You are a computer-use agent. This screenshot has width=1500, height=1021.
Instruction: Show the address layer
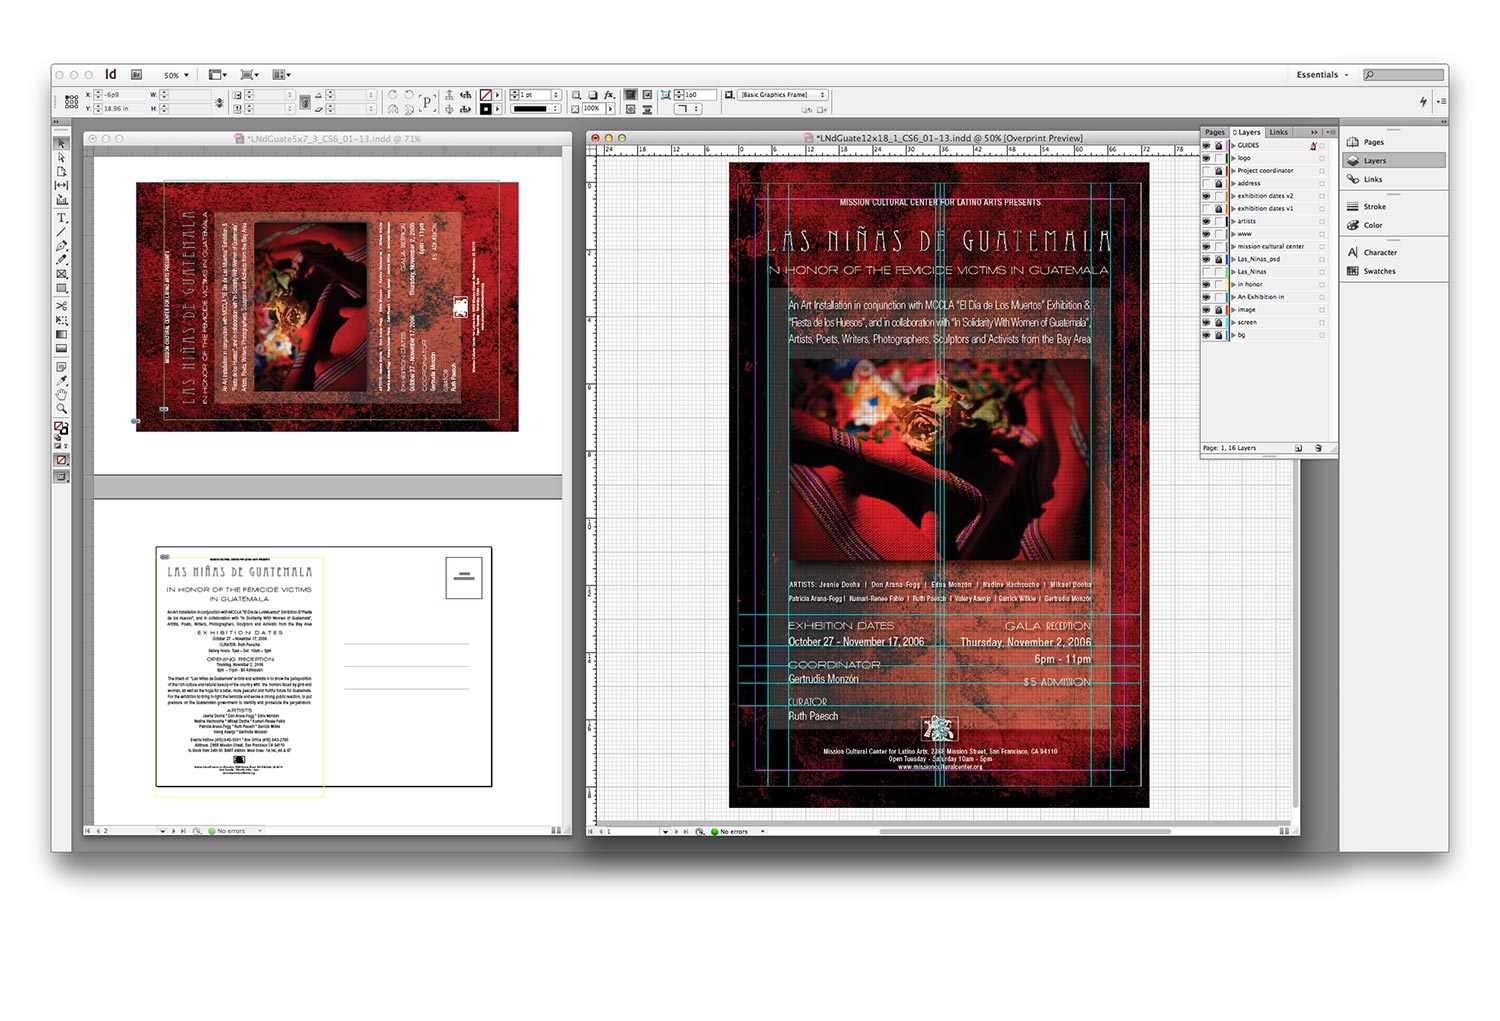tap(1206, 183)
